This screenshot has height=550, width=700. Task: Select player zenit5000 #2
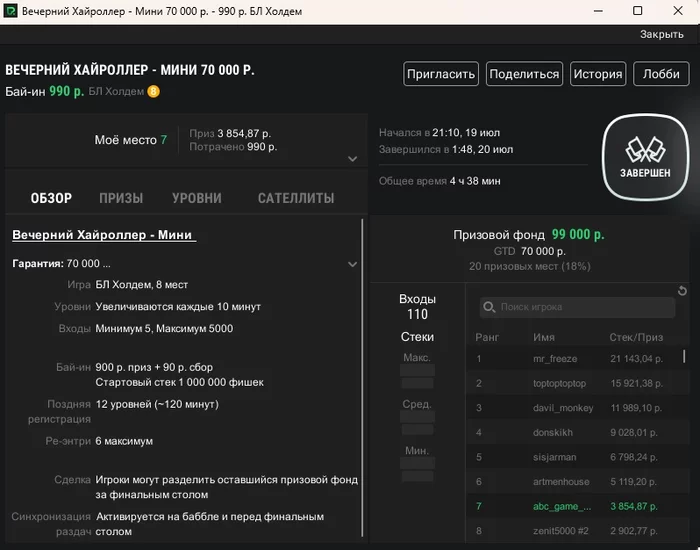click(x=560, y=531)
